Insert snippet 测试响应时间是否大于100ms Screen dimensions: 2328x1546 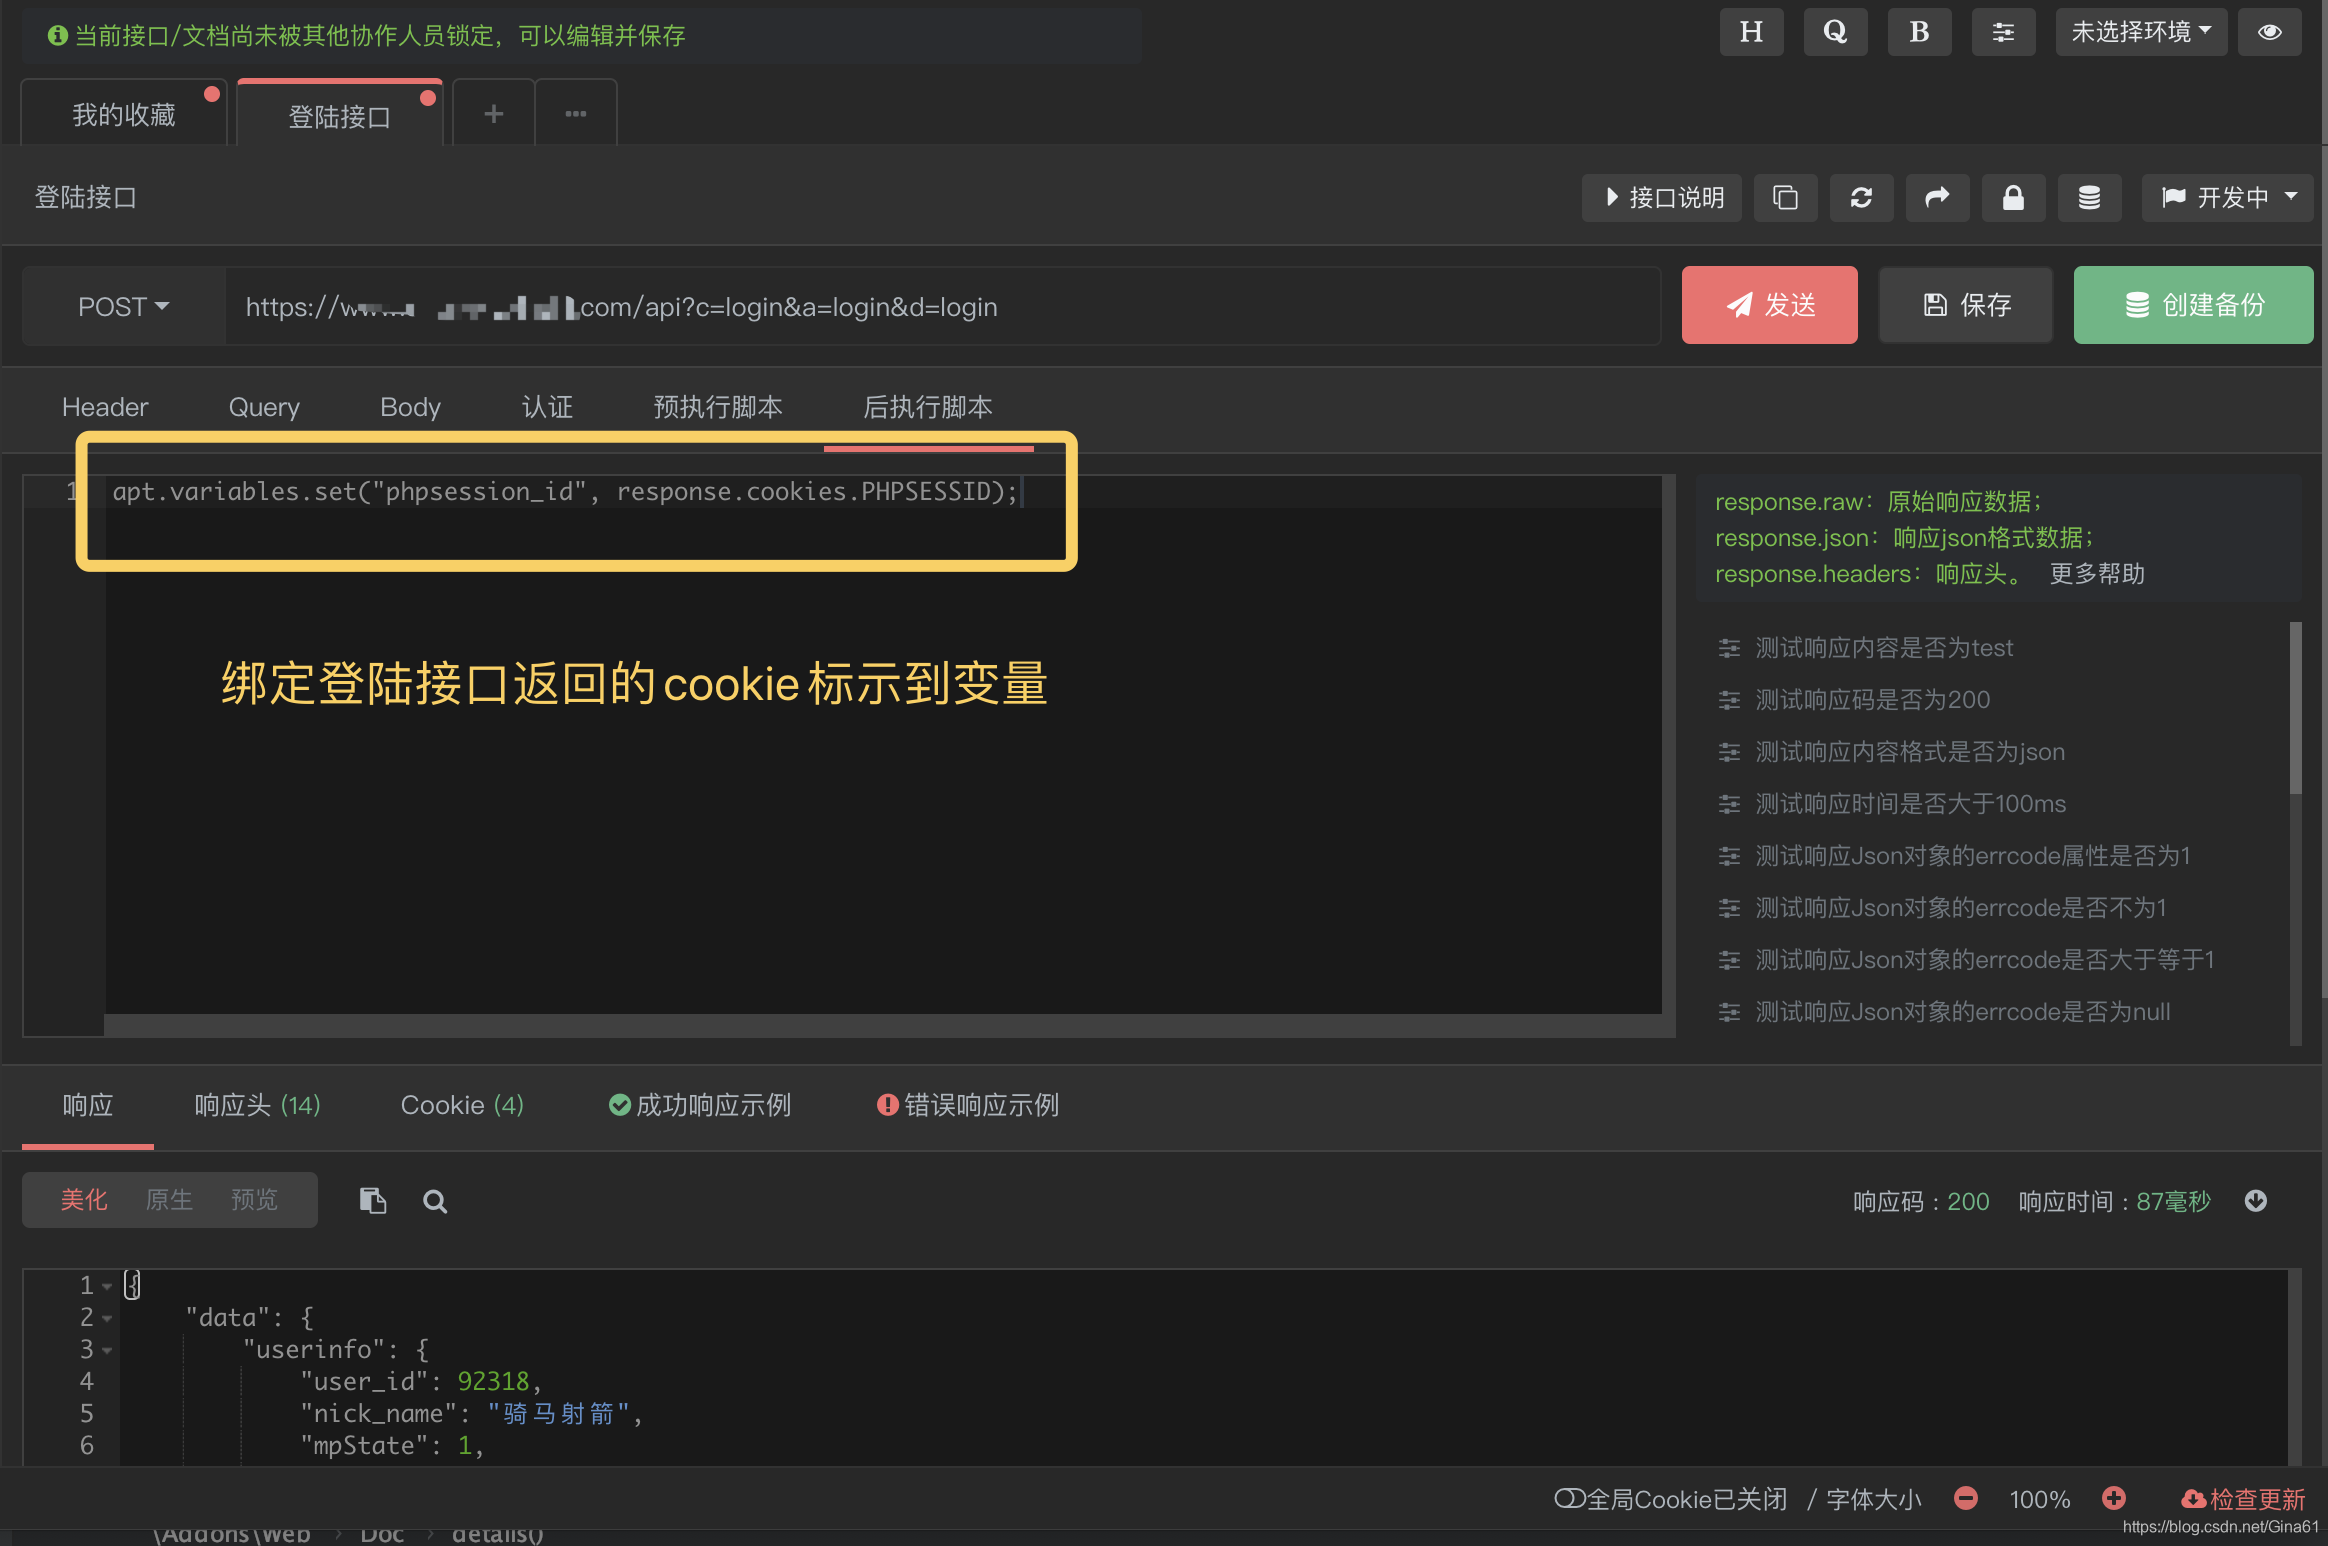(x=1891, y=804)
